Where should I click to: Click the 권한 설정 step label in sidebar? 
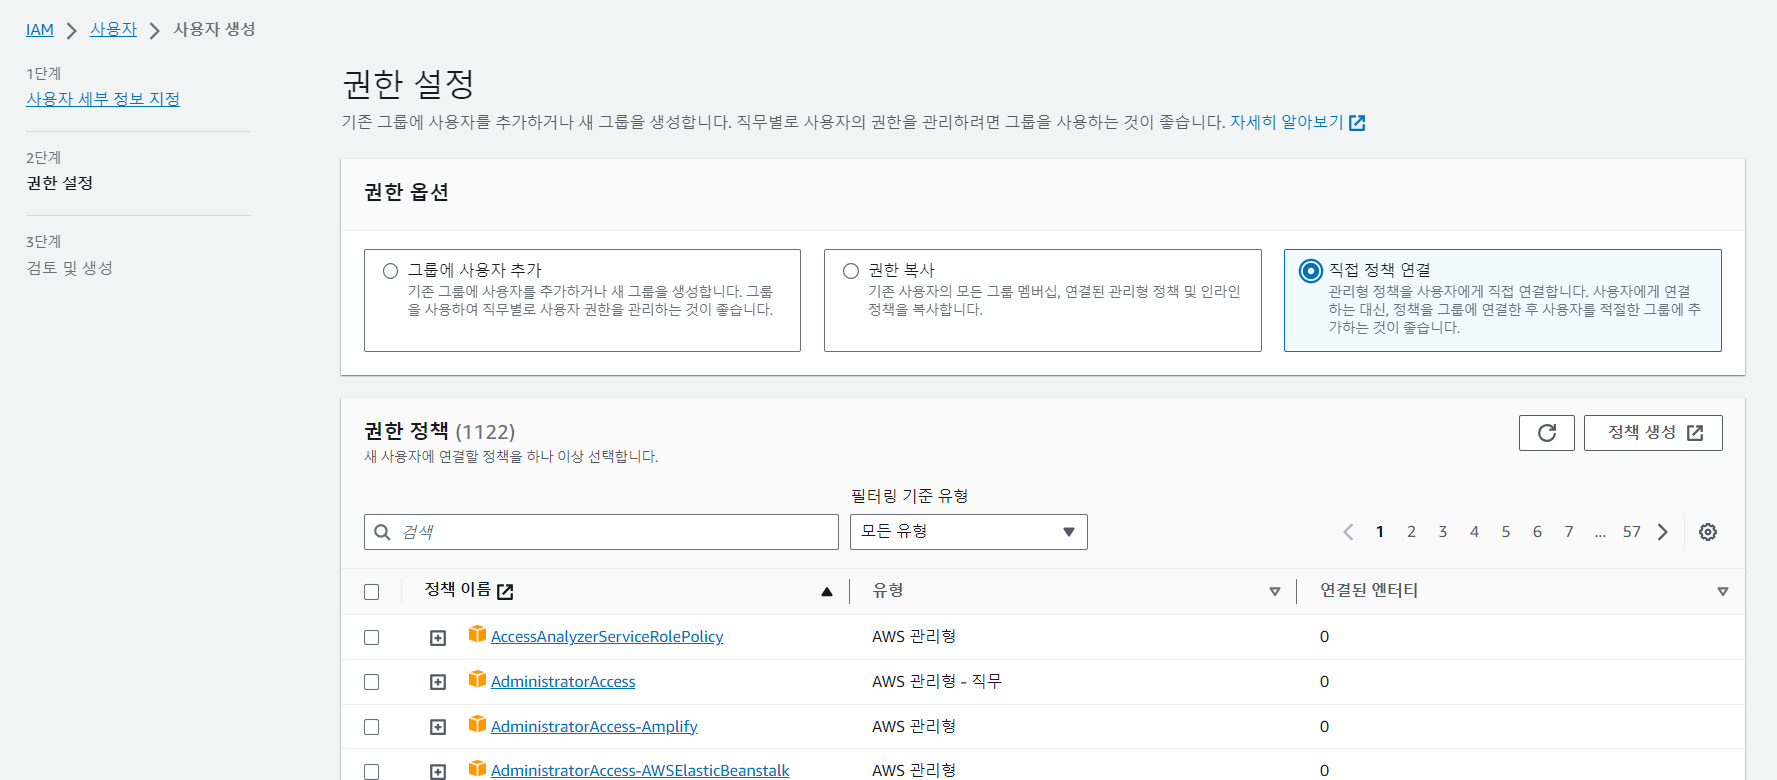pyautogui.click(x=60, y=183)
